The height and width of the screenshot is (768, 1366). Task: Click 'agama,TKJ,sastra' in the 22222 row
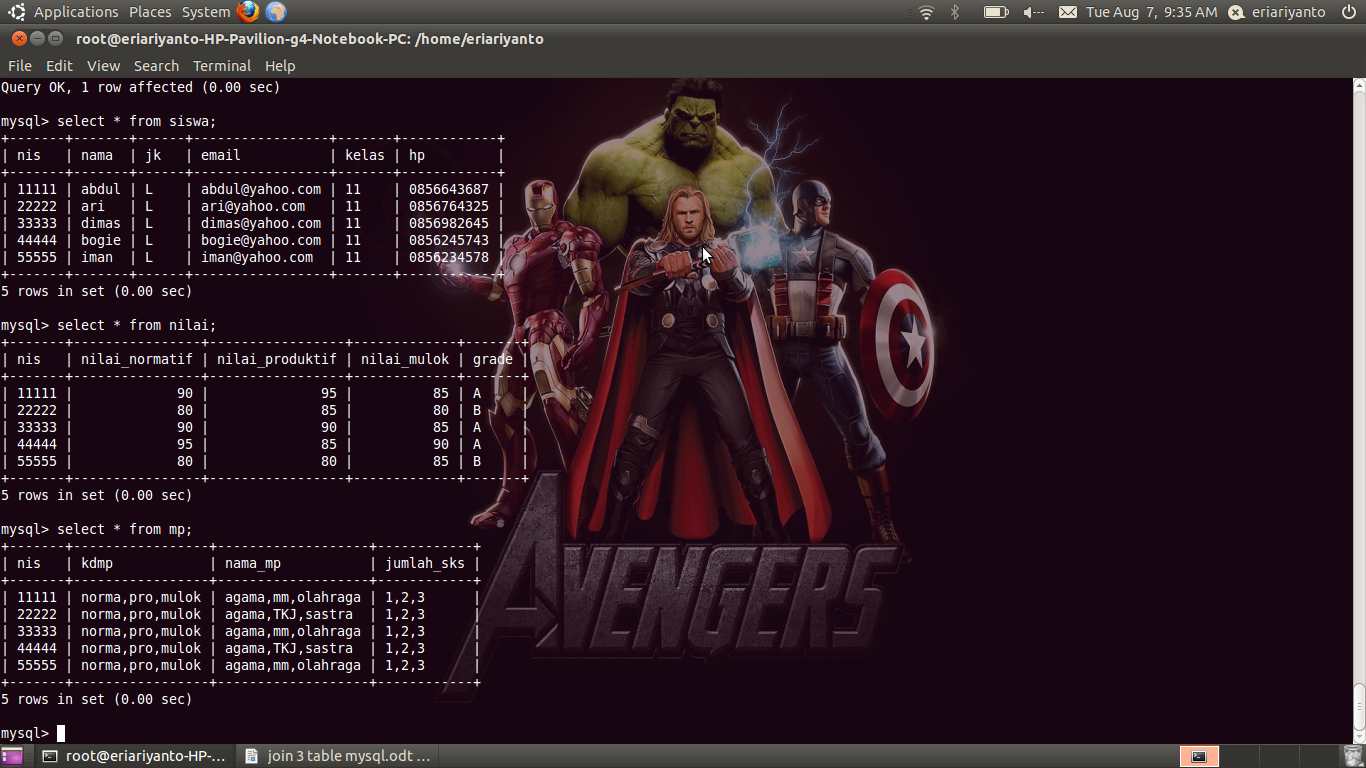pyautogui.click(x=289, y=614)
